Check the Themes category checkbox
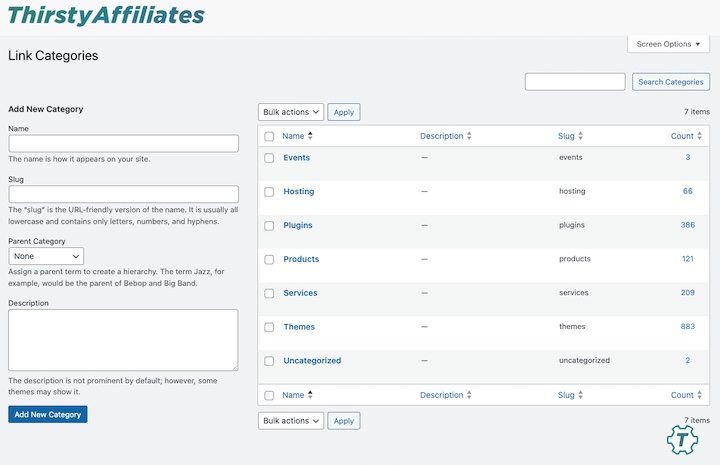This screenshot has height=465, width=720. (x=269, y=327)
